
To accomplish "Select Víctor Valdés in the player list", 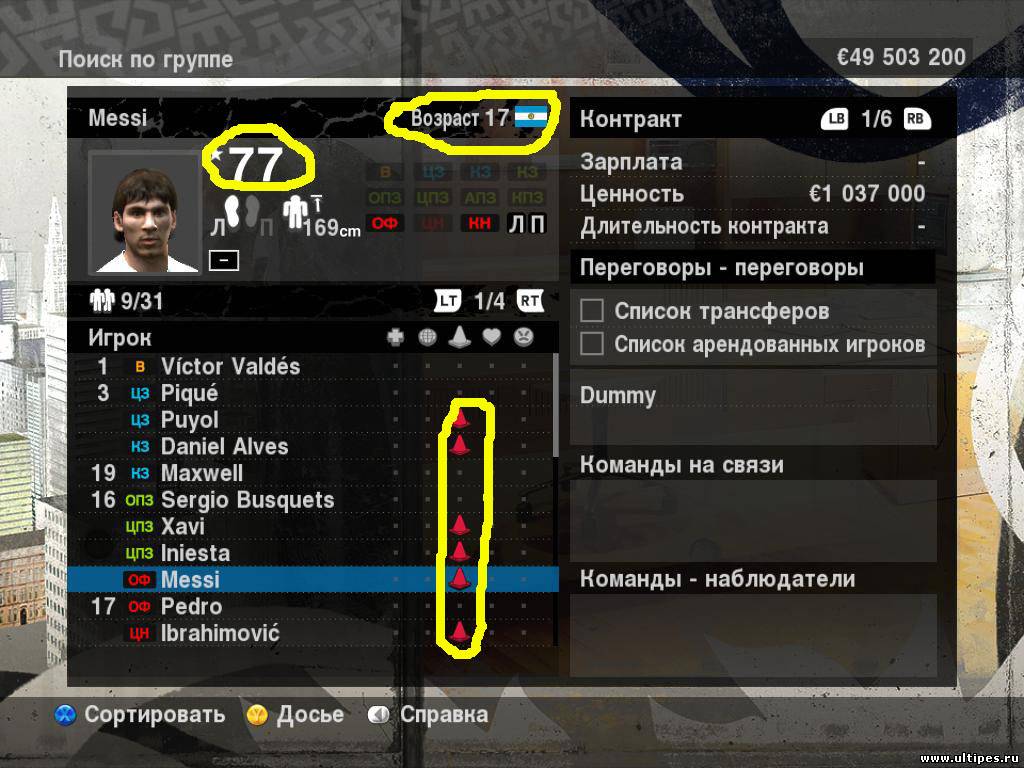I will pyautogui.click(x=313, y=366).
